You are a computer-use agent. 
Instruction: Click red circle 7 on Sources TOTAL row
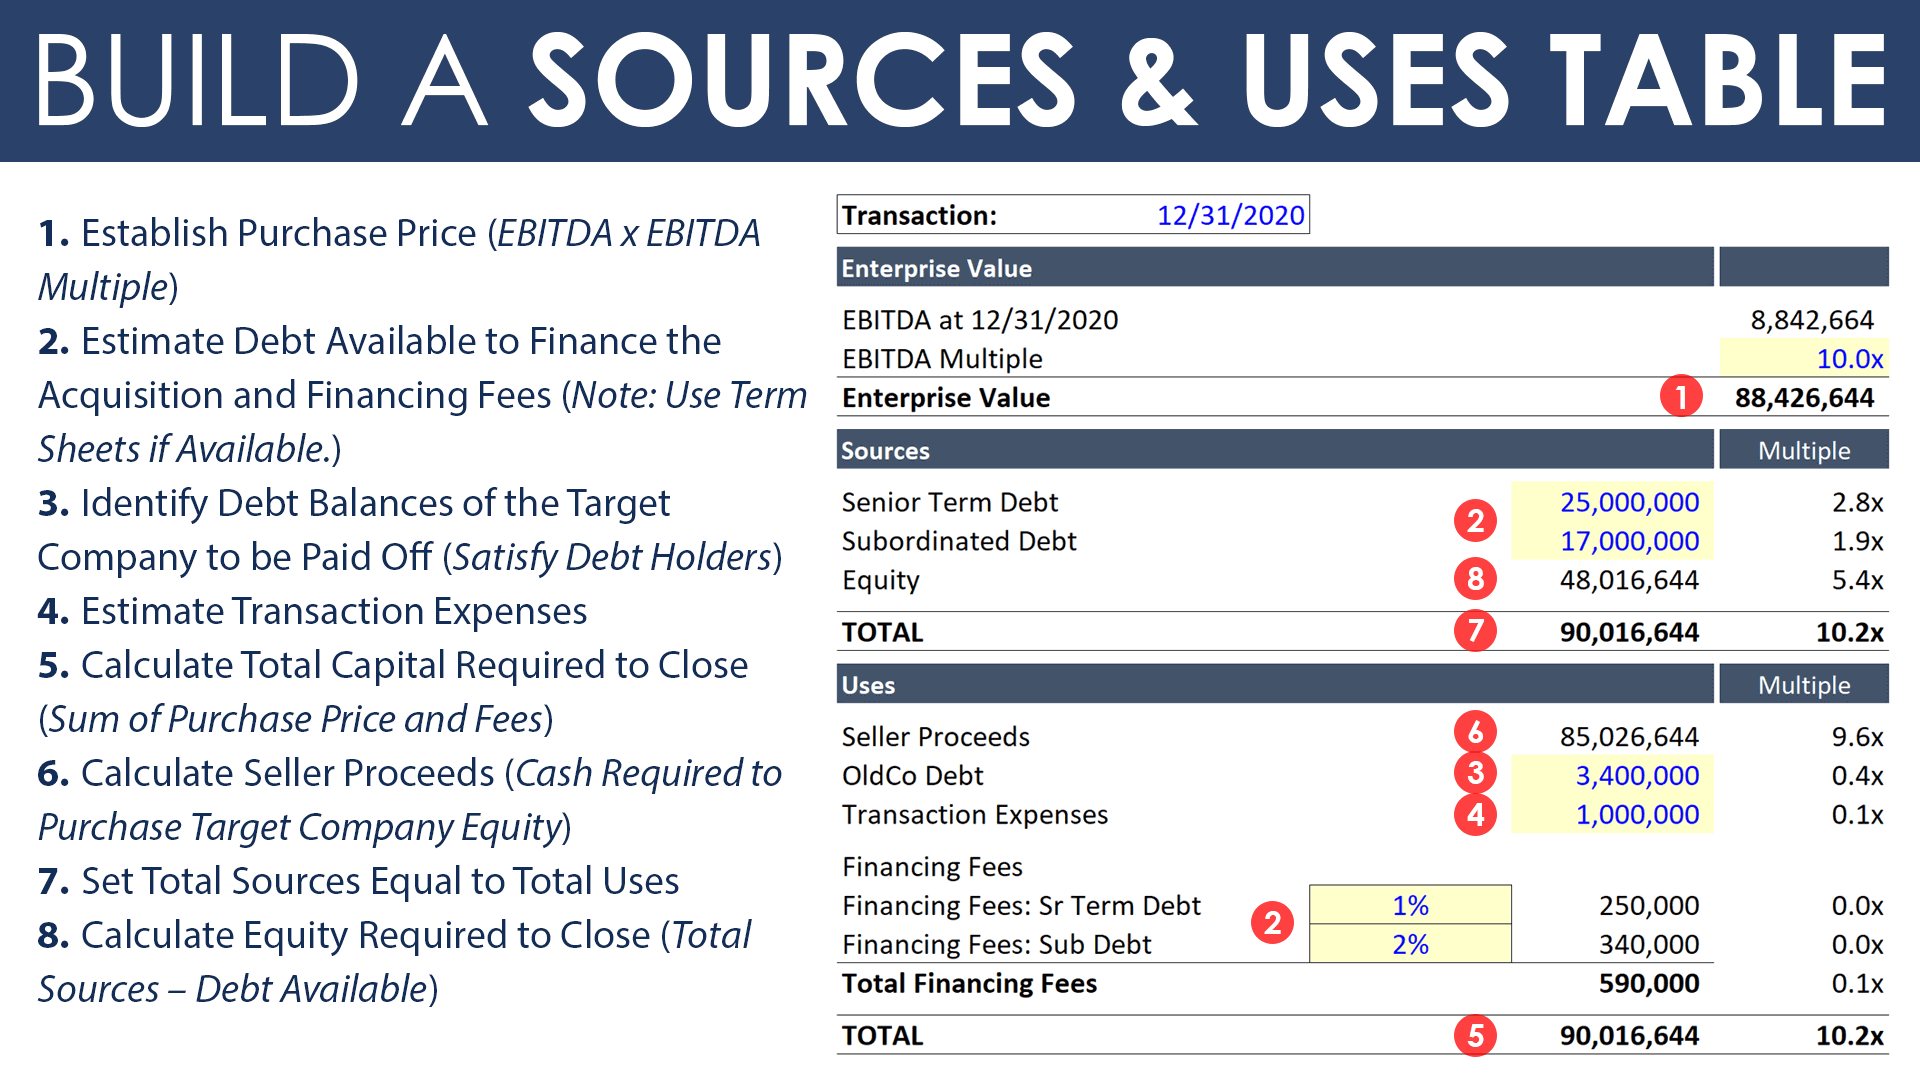1475,631
